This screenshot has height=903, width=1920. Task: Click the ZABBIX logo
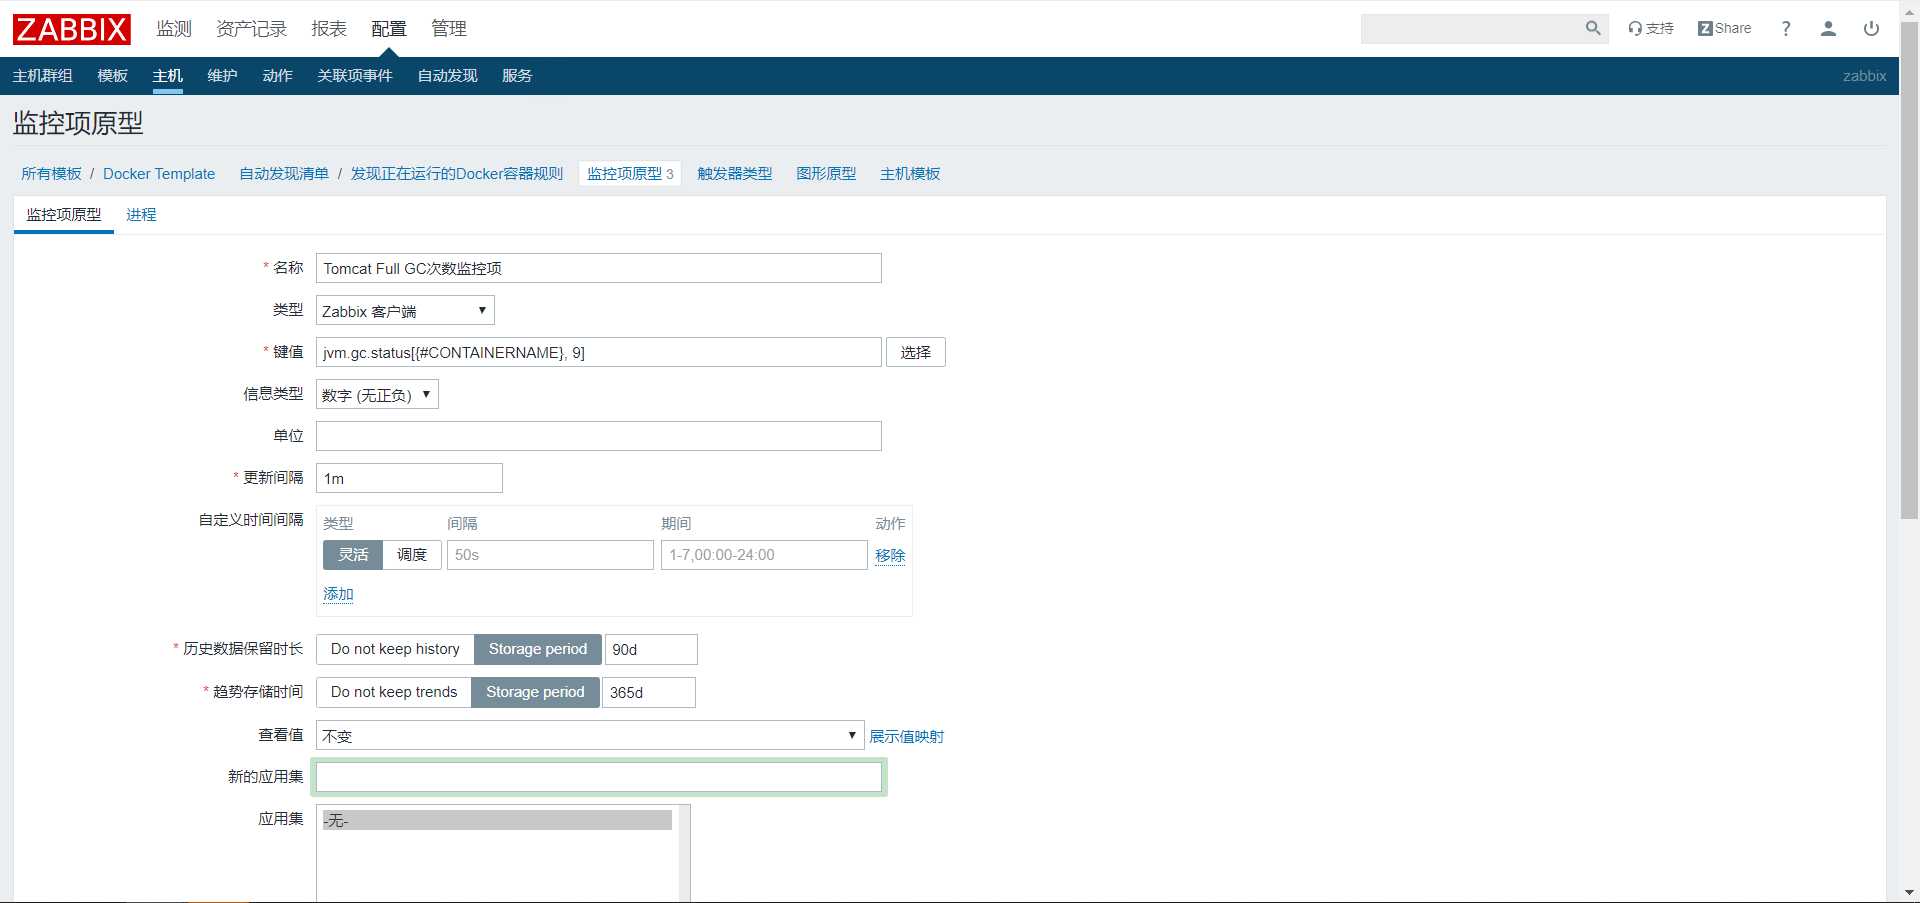pos(71,29)
